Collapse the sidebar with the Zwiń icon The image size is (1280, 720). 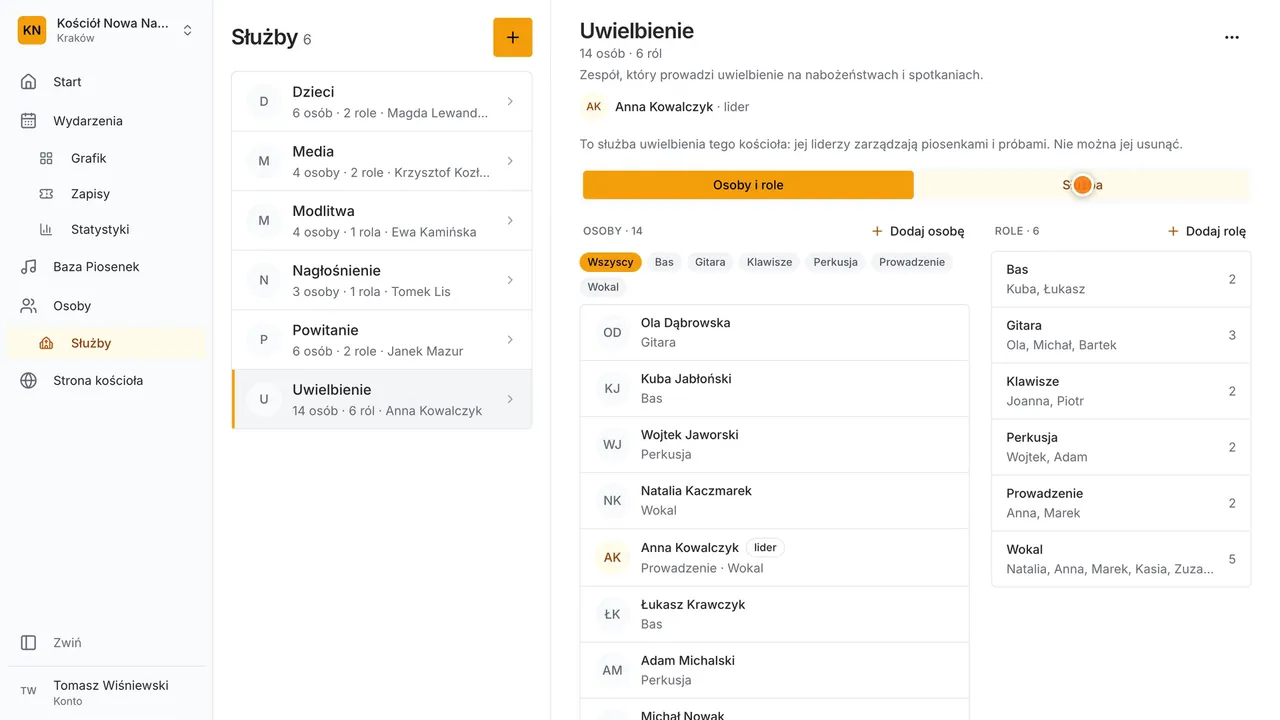(29, 643)
